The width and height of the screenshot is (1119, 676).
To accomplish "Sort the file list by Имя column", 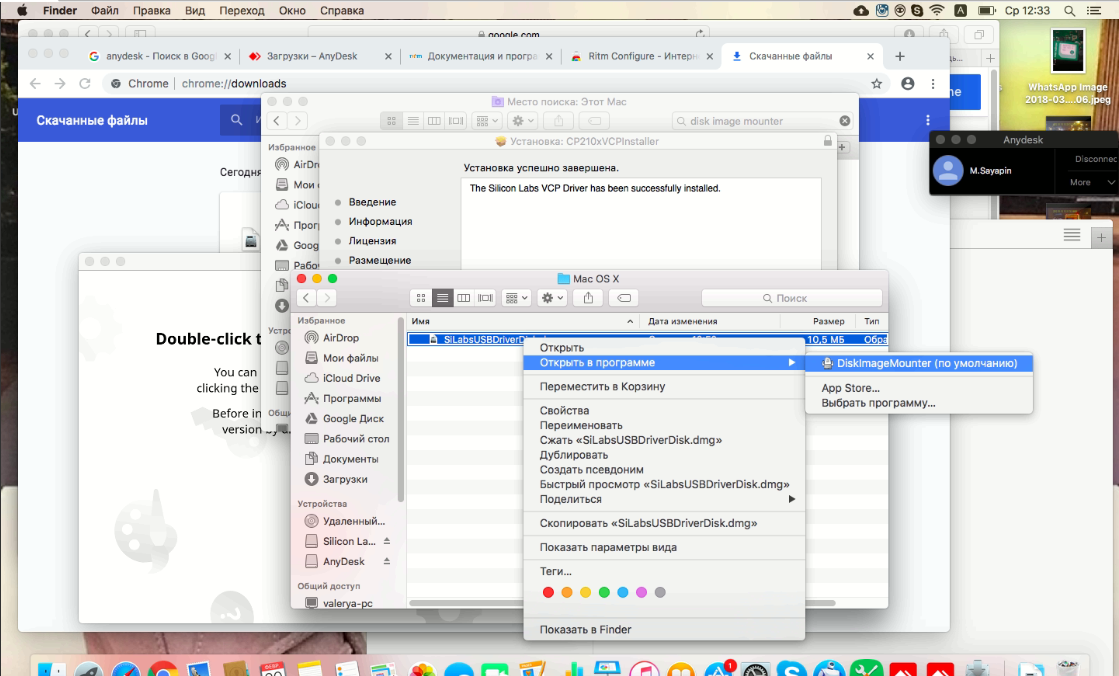I will pos(522,321).
